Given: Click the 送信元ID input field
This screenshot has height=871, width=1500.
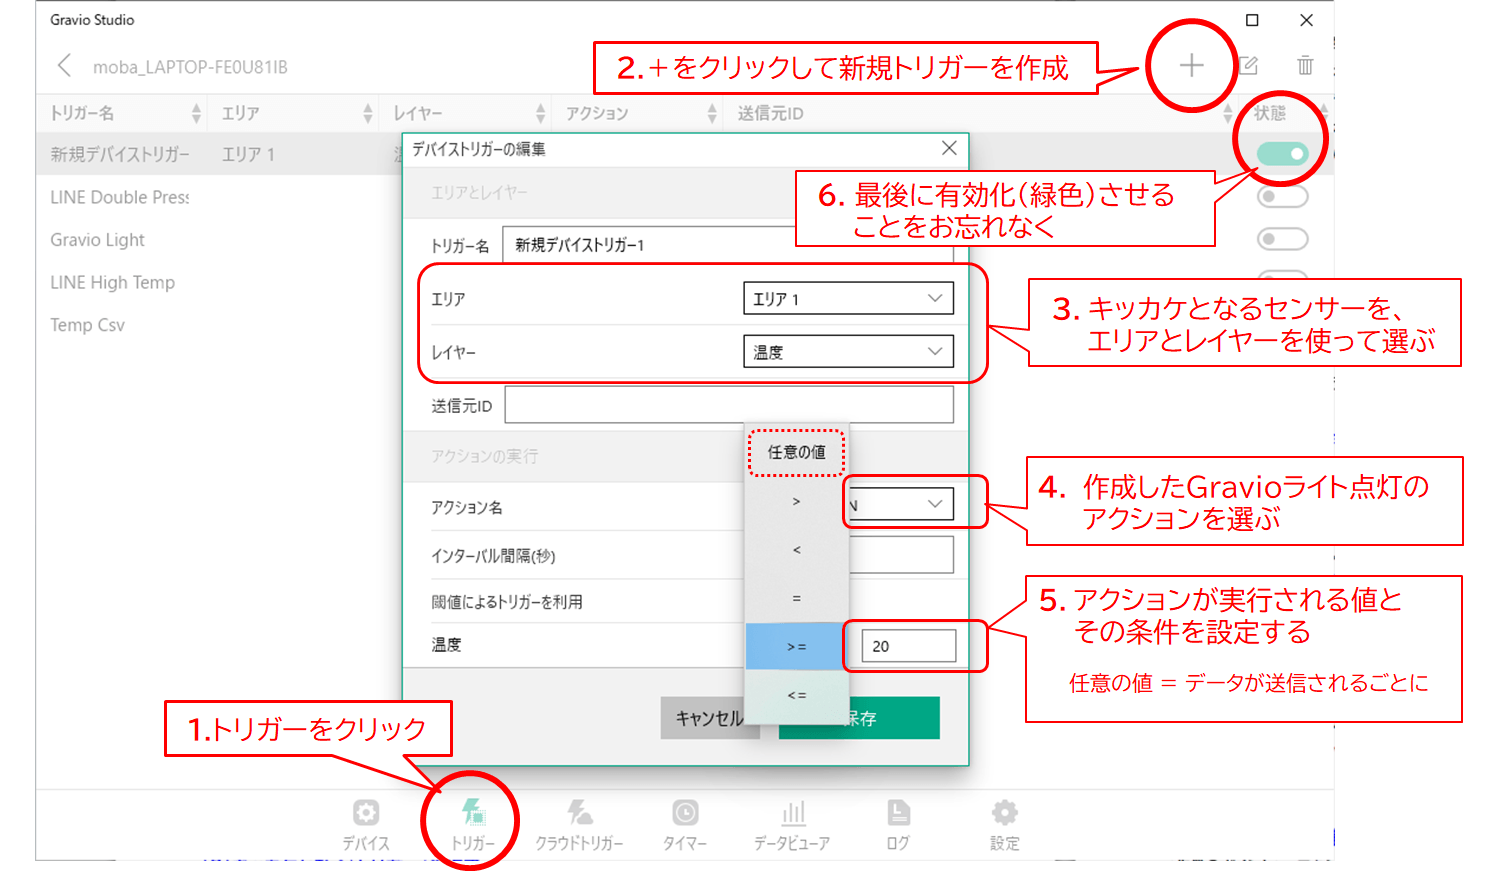Looking at the screenshot, I should [729, 405].
